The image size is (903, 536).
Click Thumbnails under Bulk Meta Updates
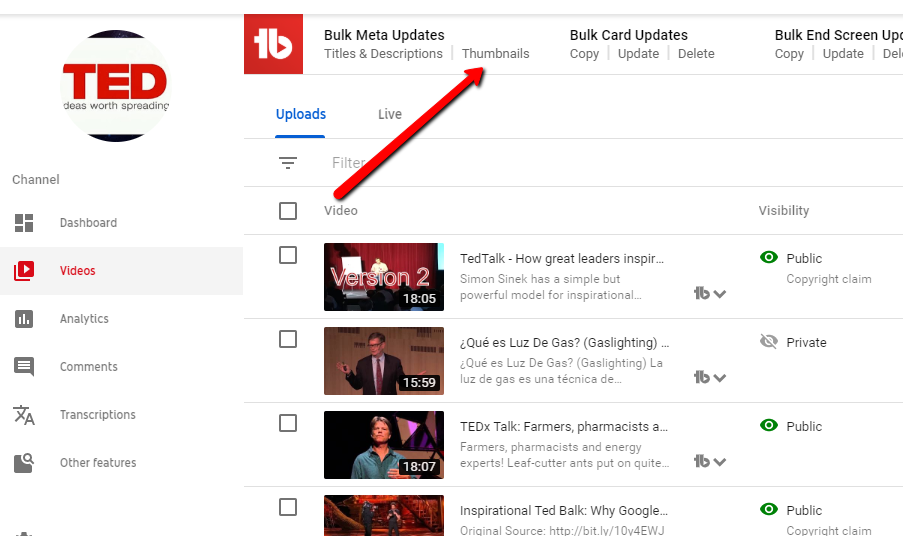point(496,54)
